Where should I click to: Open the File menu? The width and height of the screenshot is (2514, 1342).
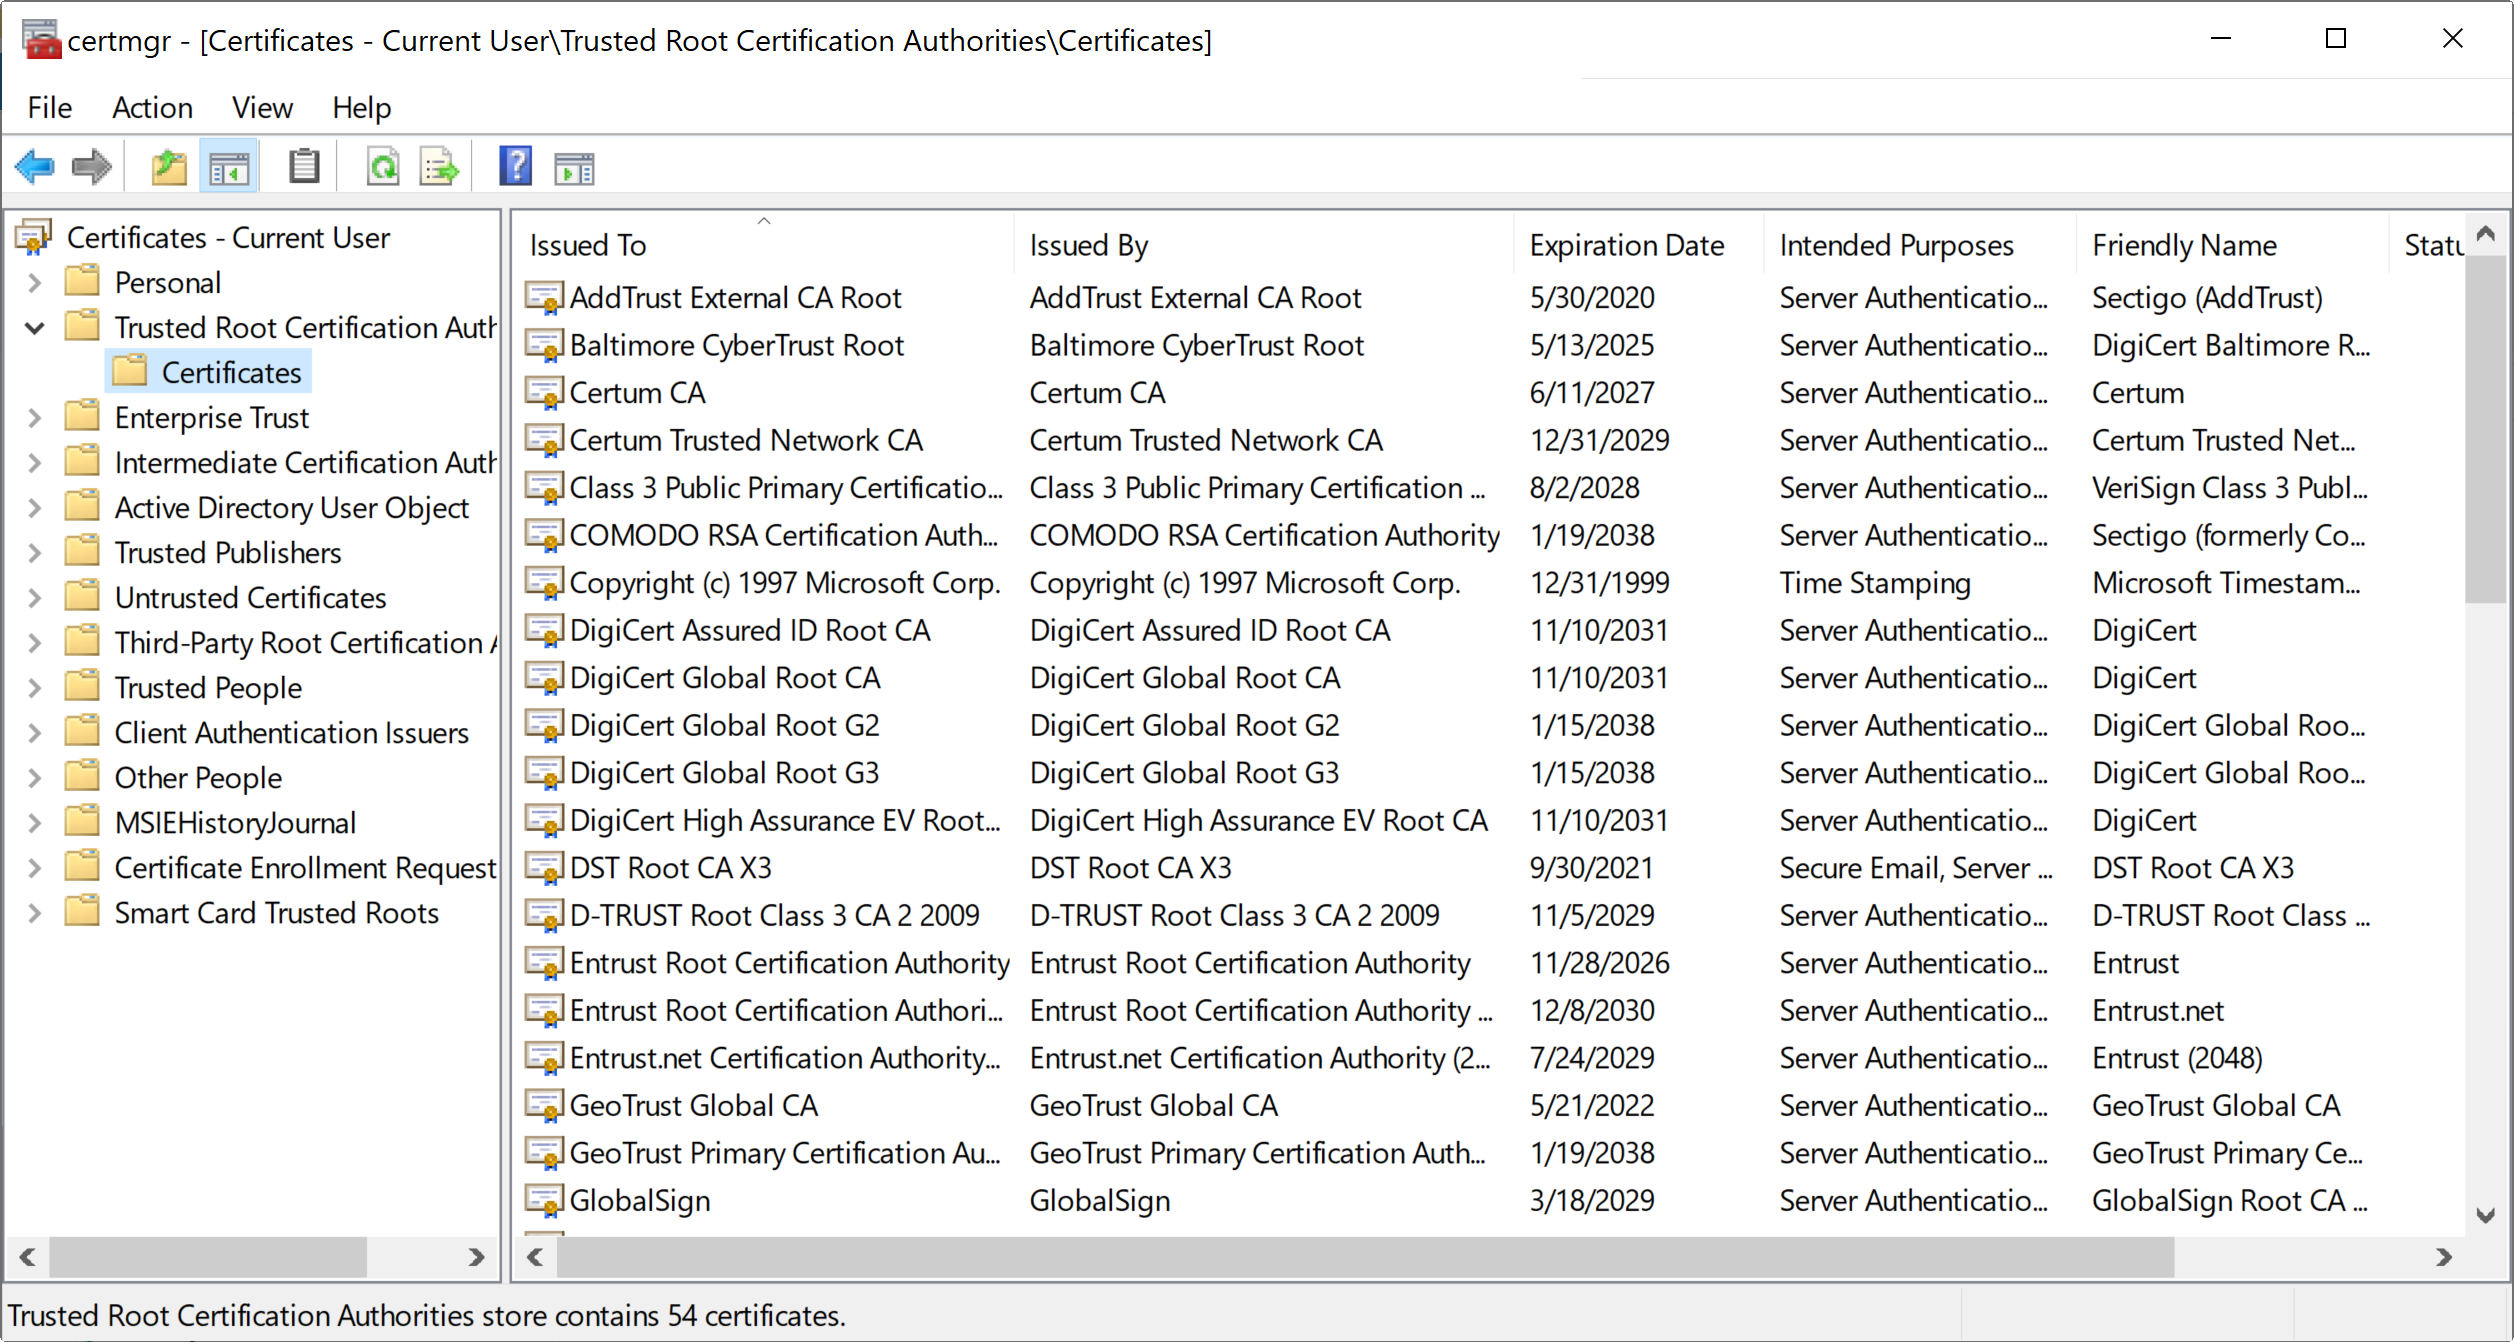click(x=50, y=107)
